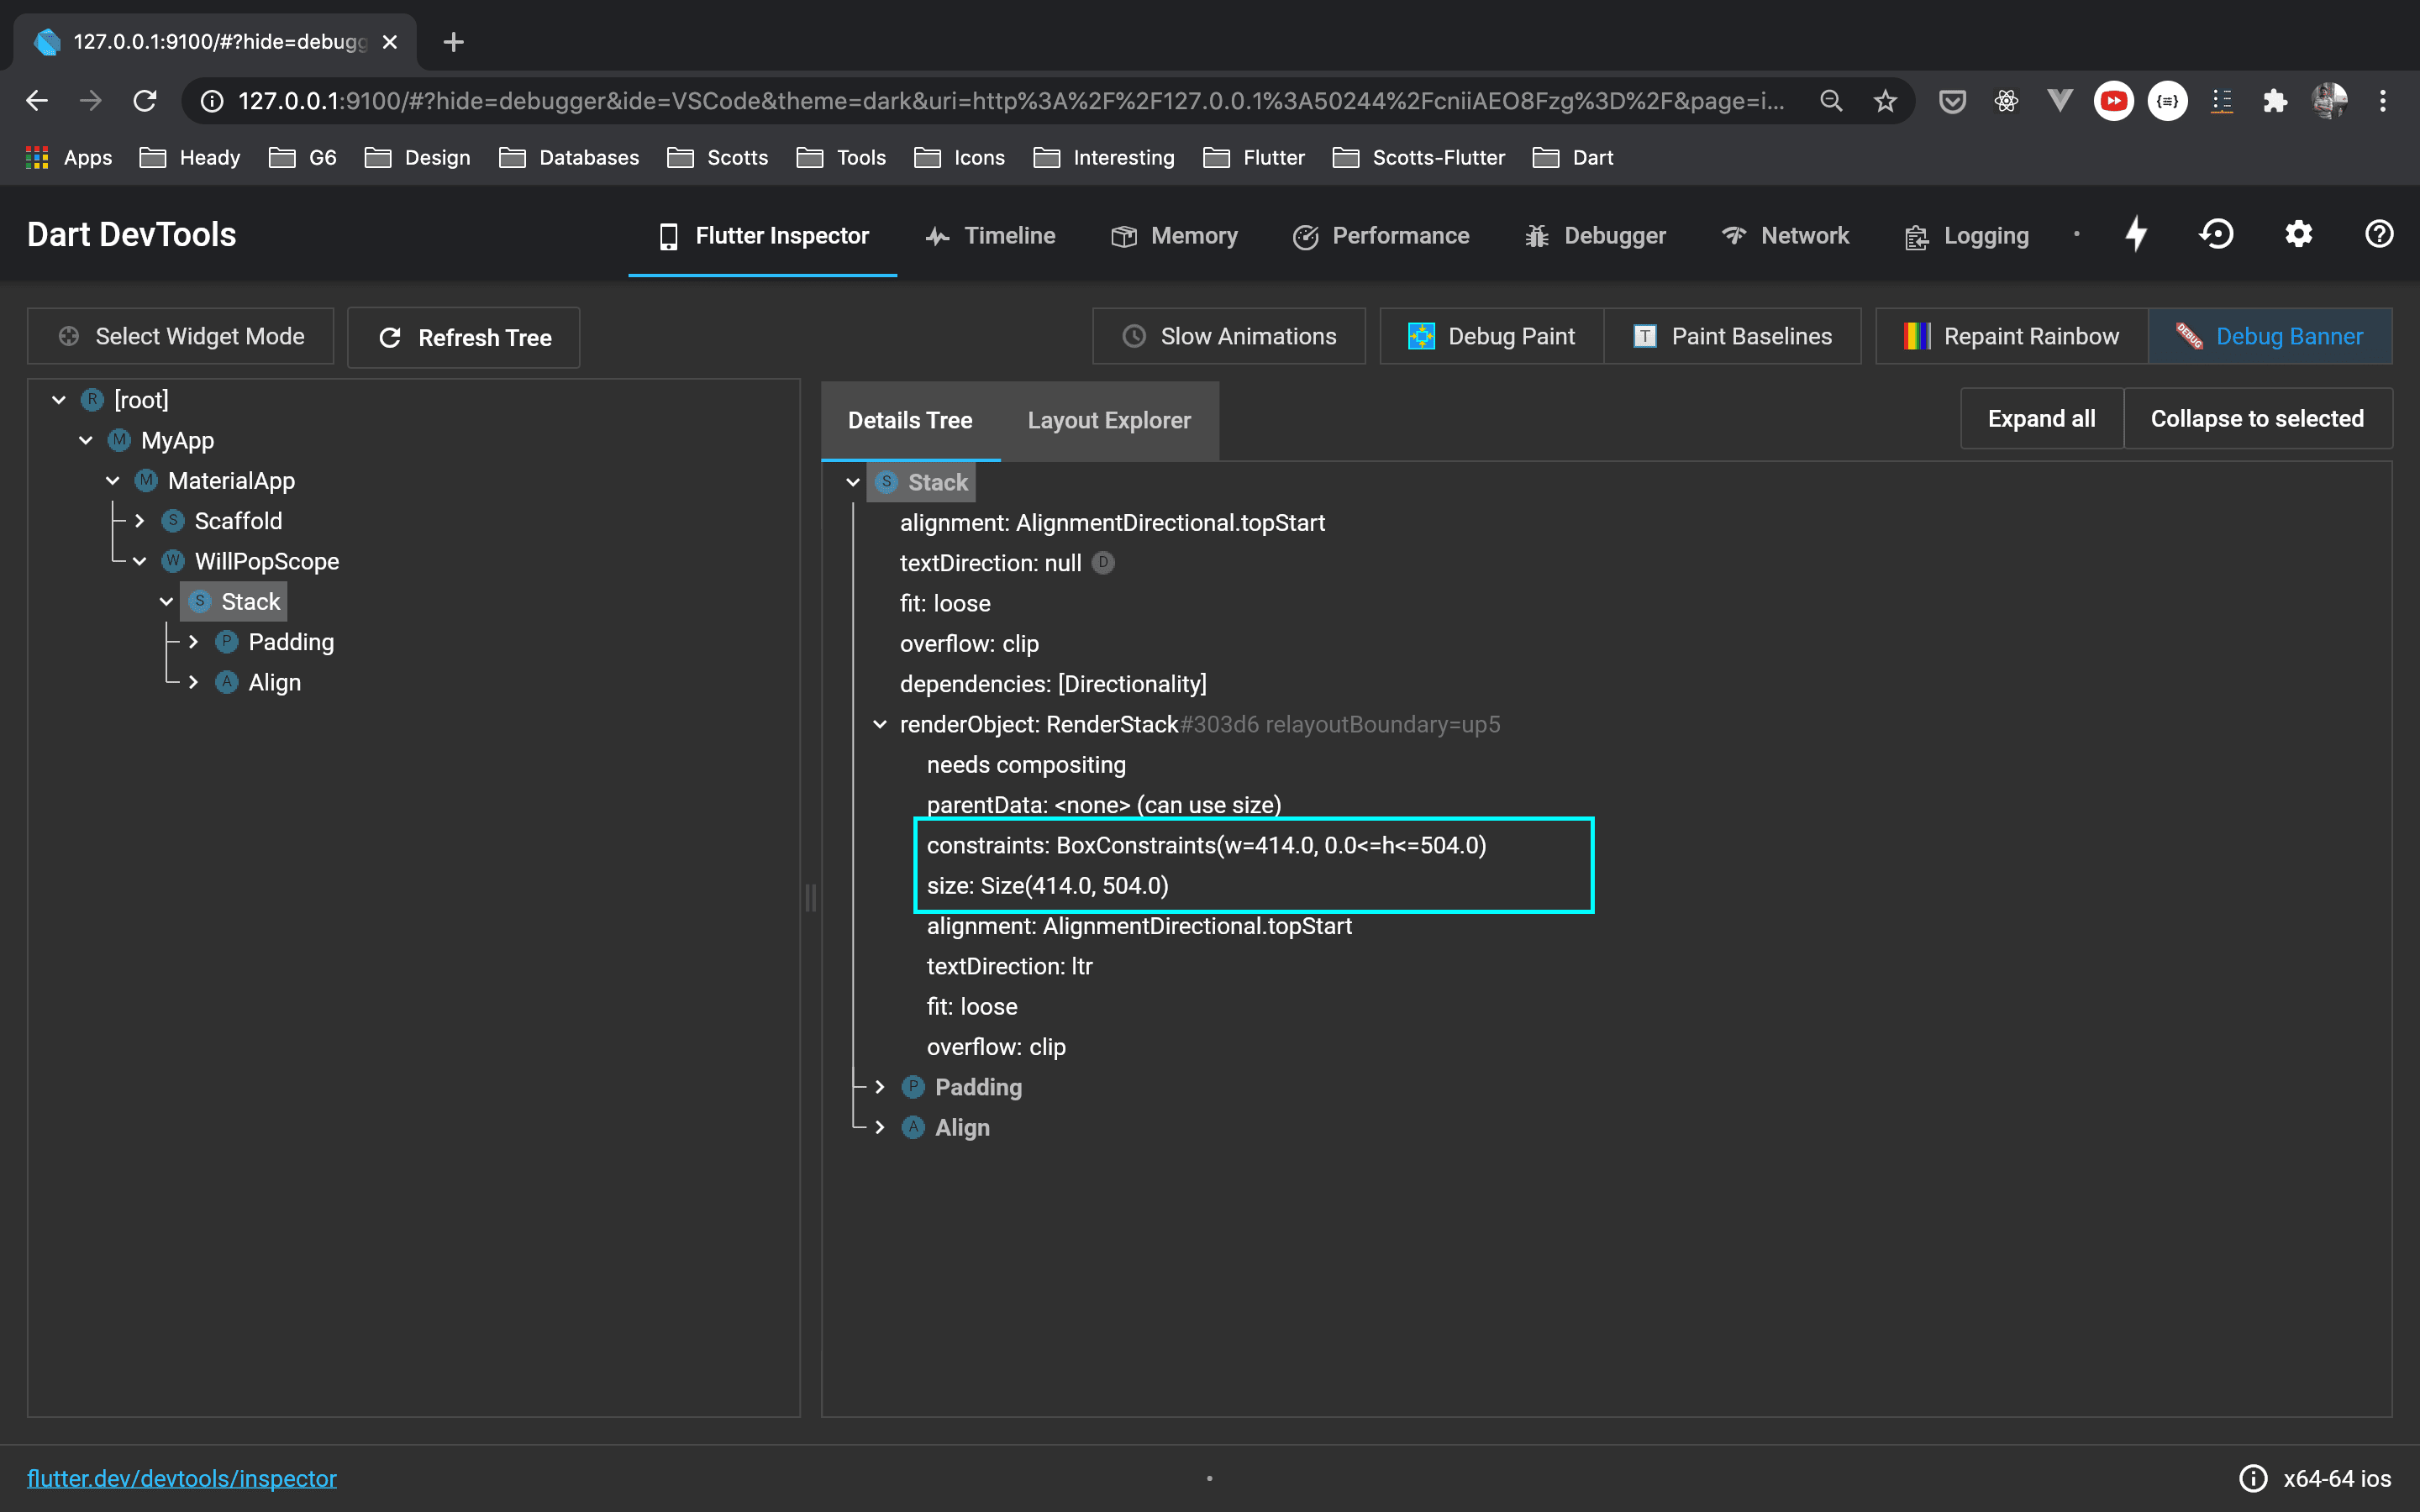Switch to the Layout Explorer tab

click(1109, 420)
